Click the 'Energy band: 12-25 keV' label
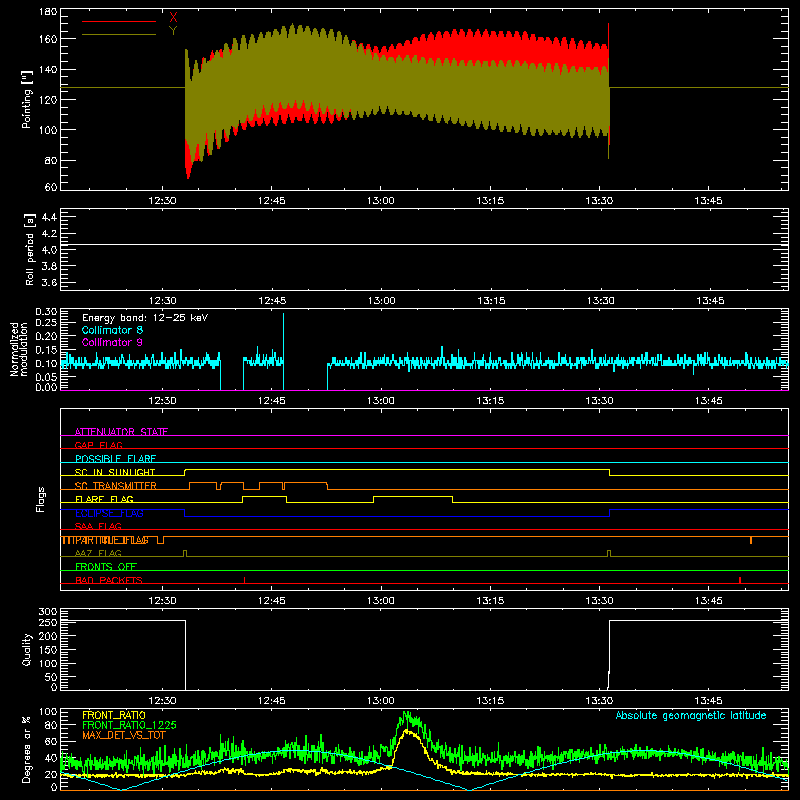The image size is (800, 800). [145, 318]
